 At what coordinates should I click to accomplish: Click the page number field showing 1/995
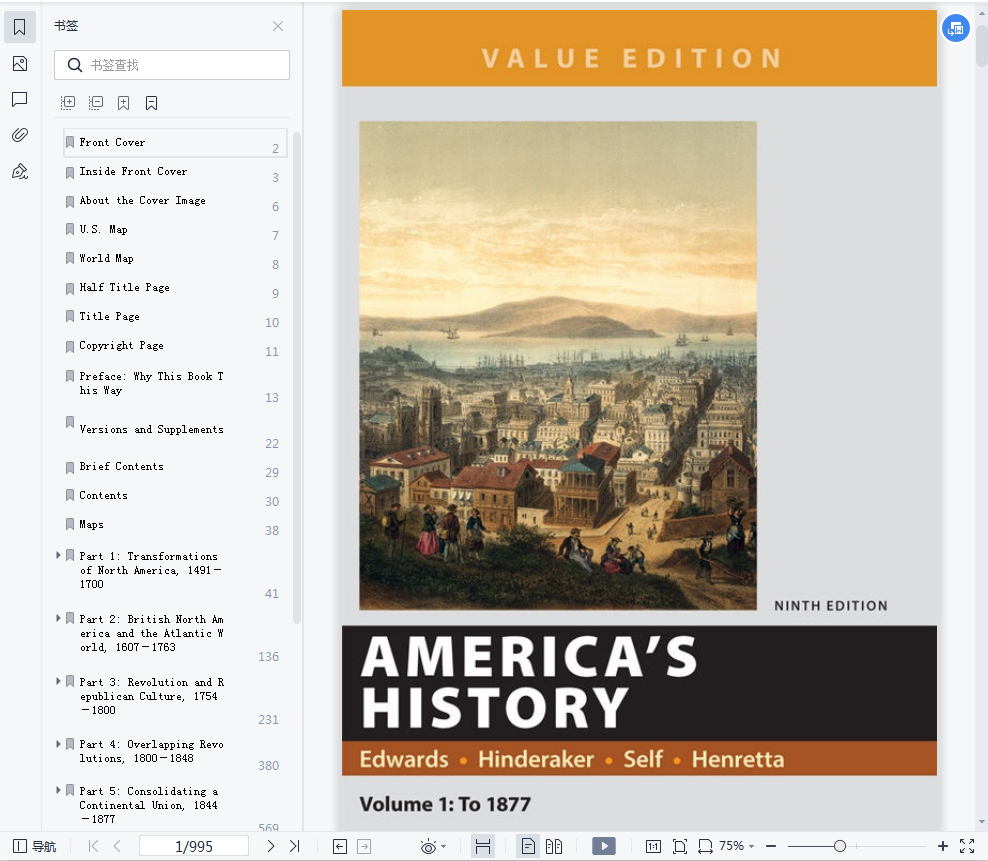point(194,846)
